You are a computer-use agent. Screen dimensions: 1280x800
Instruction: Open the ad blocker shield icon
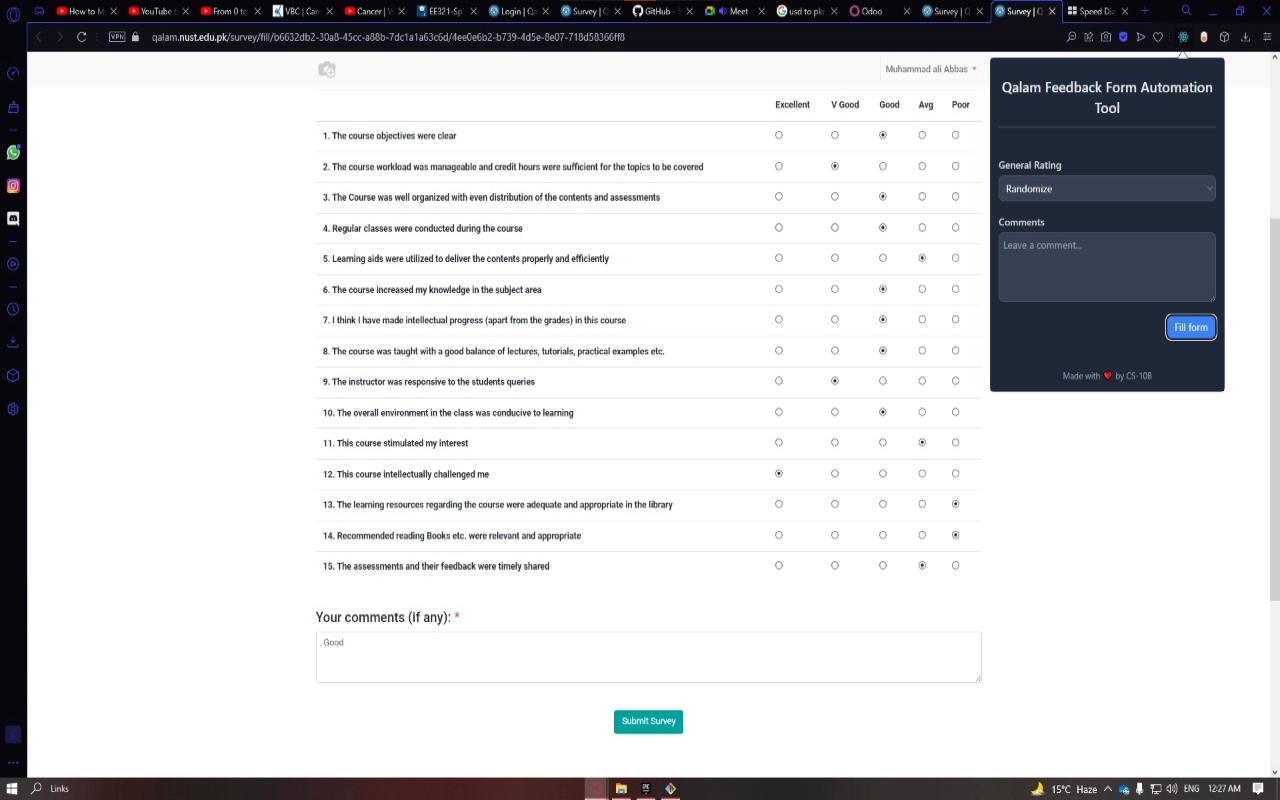click(1123, 37)
